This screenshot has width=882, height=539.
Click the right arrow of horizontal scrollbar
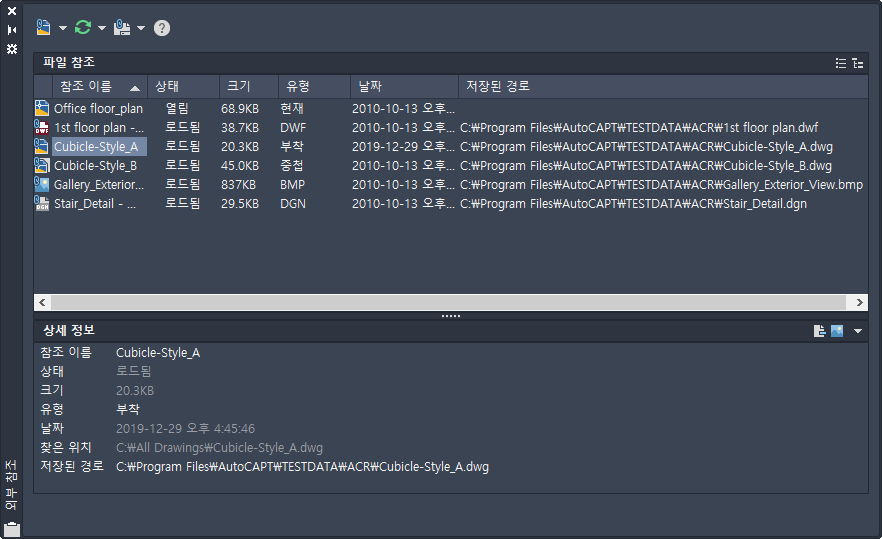click(x=860, y=303)
